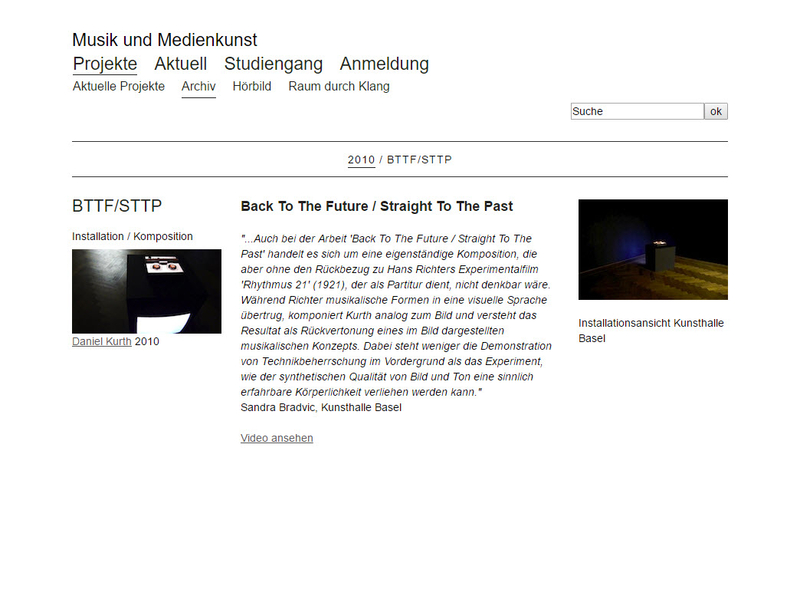The width and height of the screenshot is (800, 589).
Task: Enlarge the Kunsthalle Basel installation image
Action: (x=653, y=250)
